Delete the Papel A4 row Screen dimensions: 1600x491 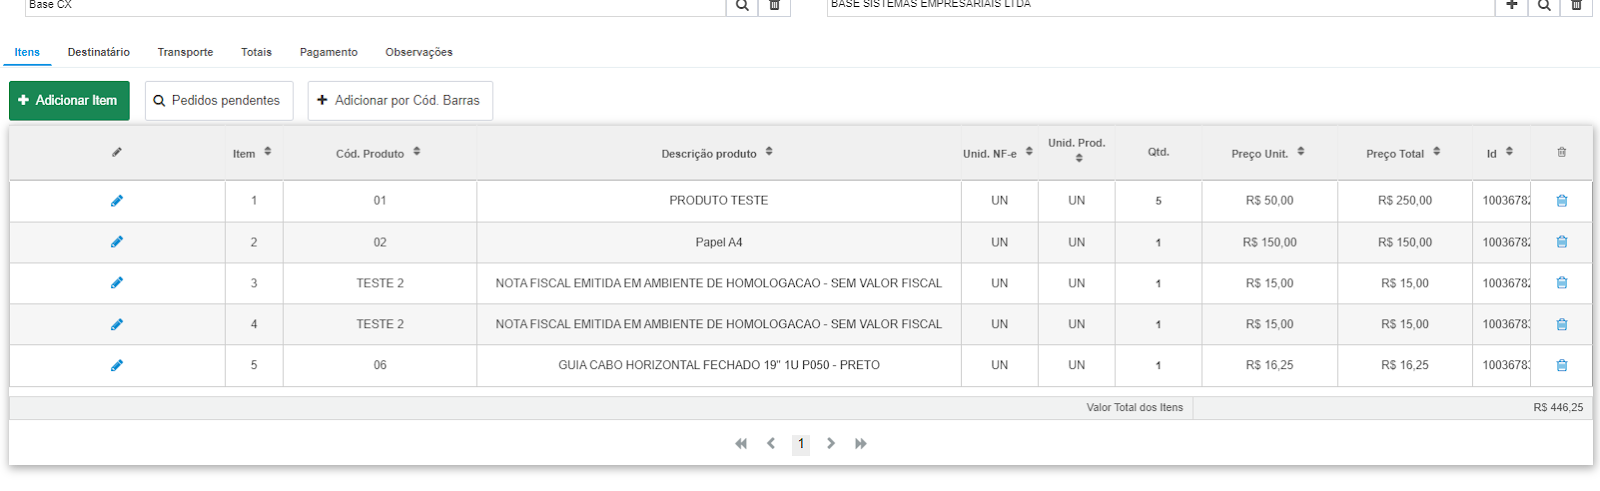(1562, 242)
